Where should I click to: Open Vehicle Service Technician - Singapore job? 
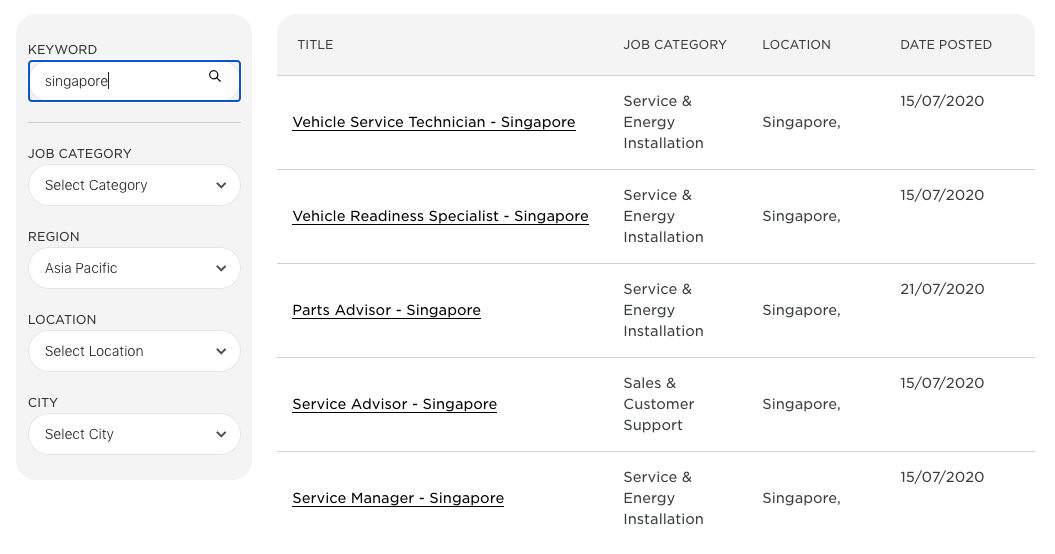(434, 122)
